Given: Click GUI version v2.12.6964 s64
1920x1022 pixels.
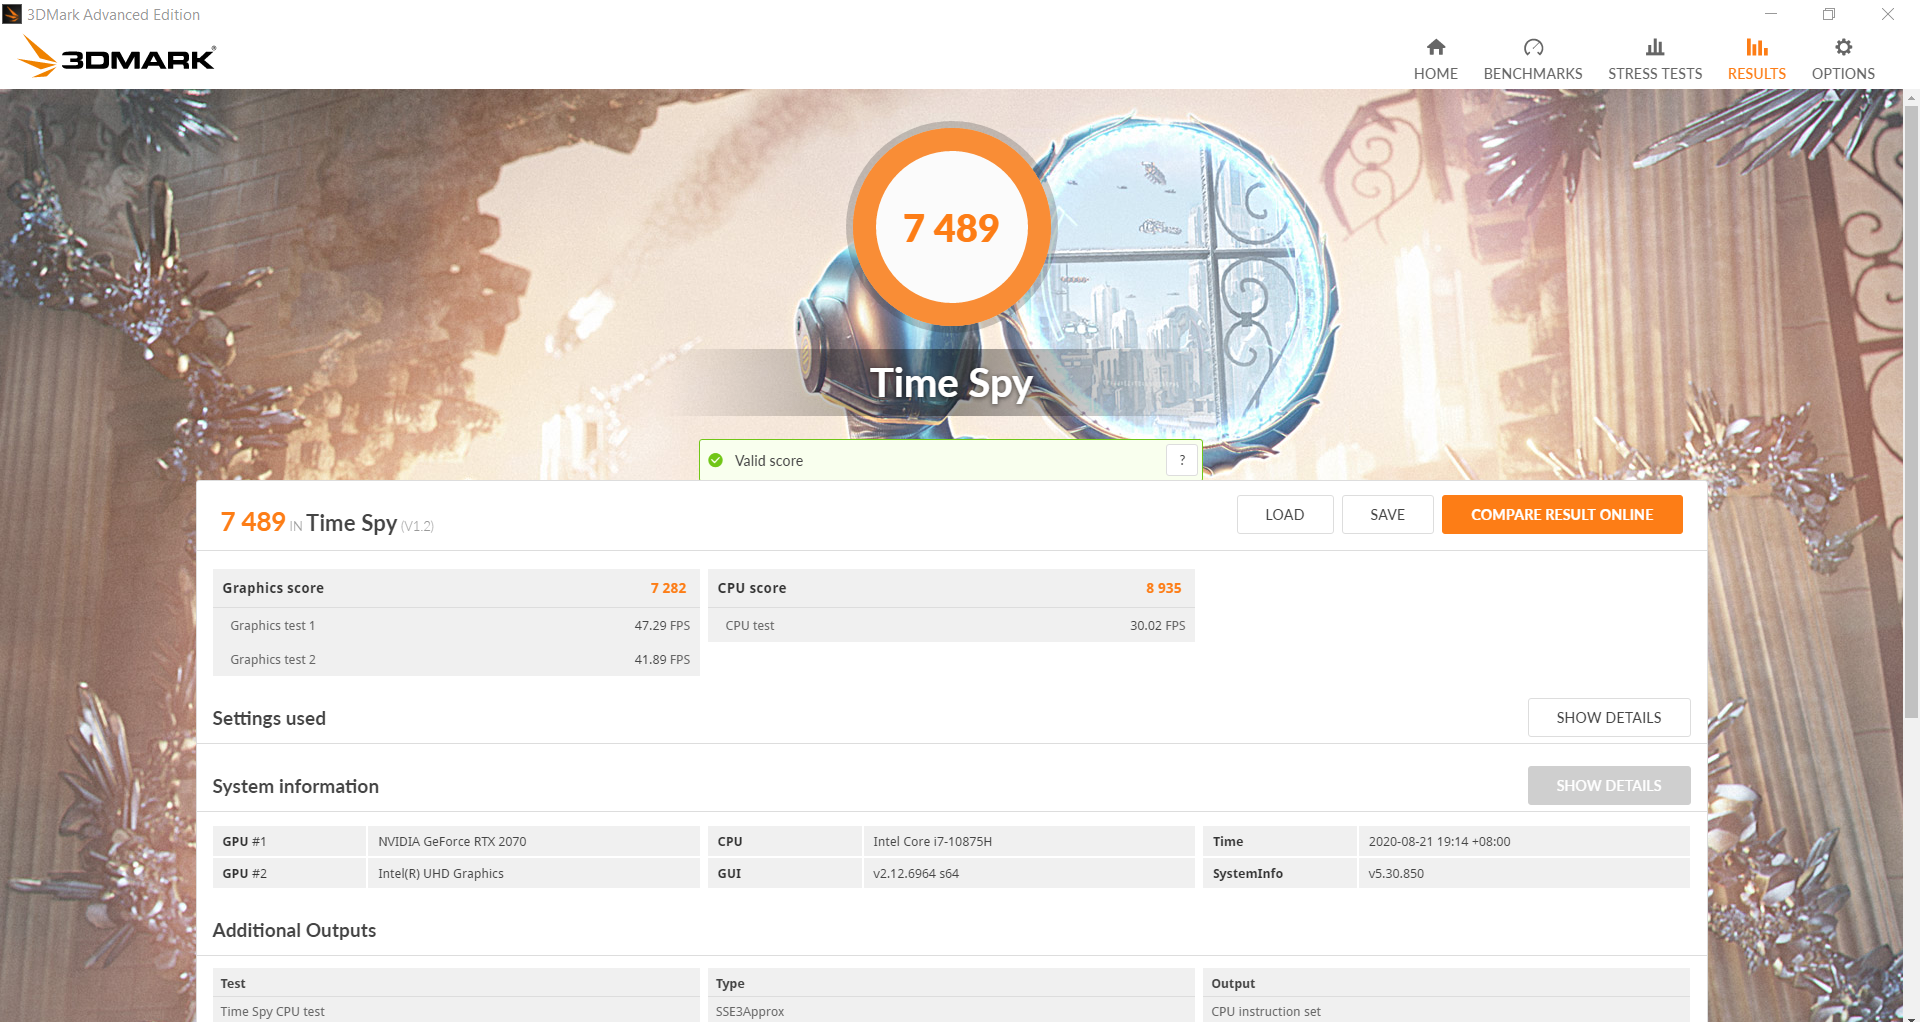Looking at the screenshot, I should [1029, 873].
